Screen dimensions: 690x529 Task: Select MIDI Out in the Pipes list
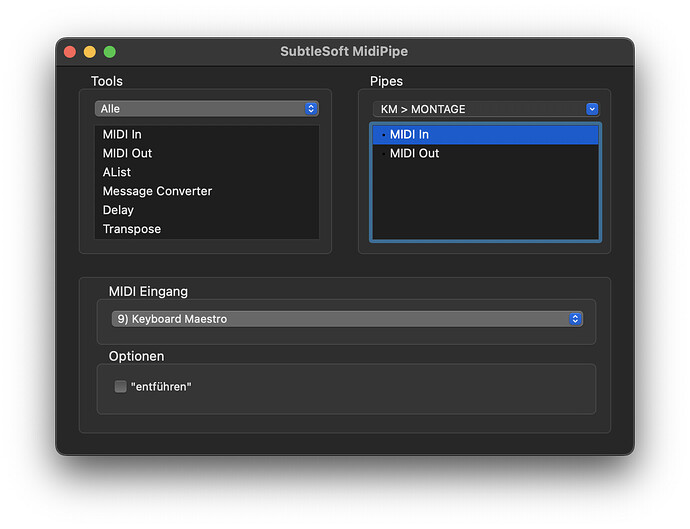point(485,153)
